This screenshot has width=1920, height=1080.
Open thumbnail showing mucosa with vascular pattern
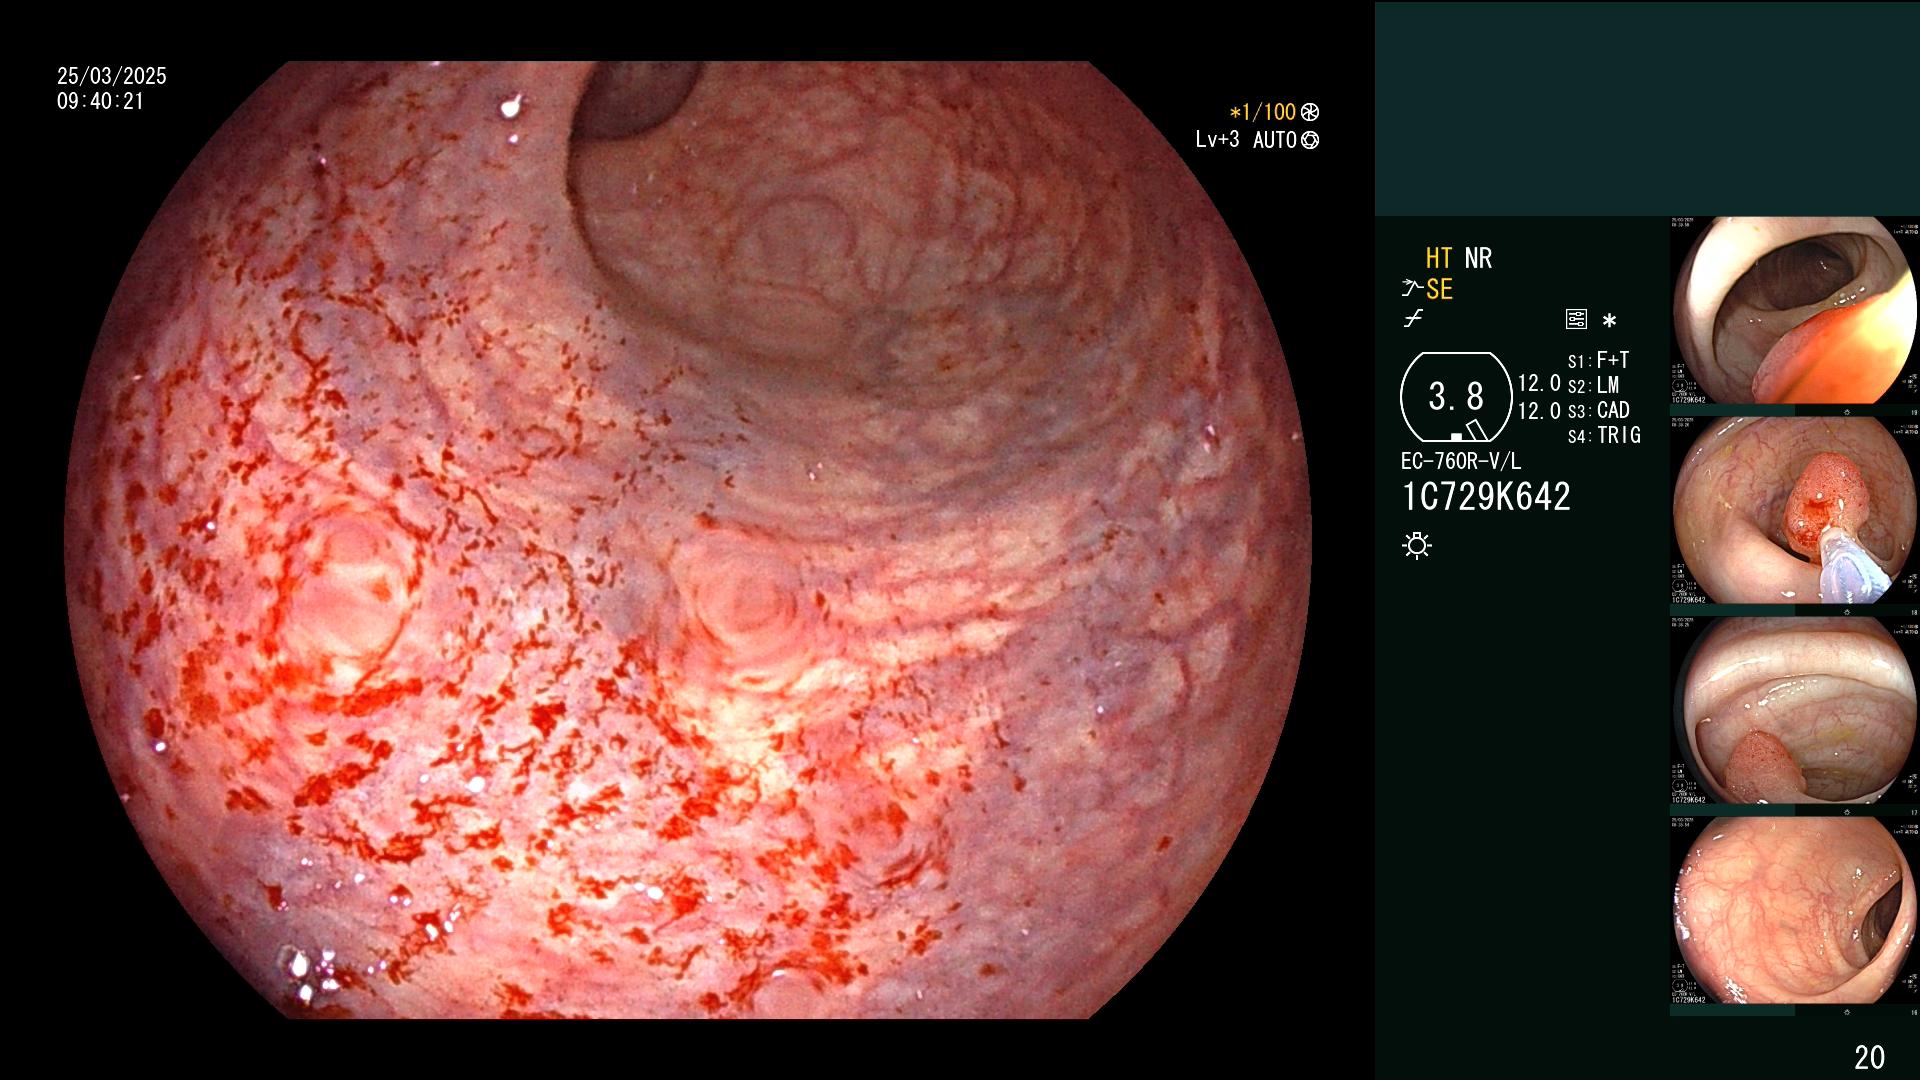(x=1795, y=911)
